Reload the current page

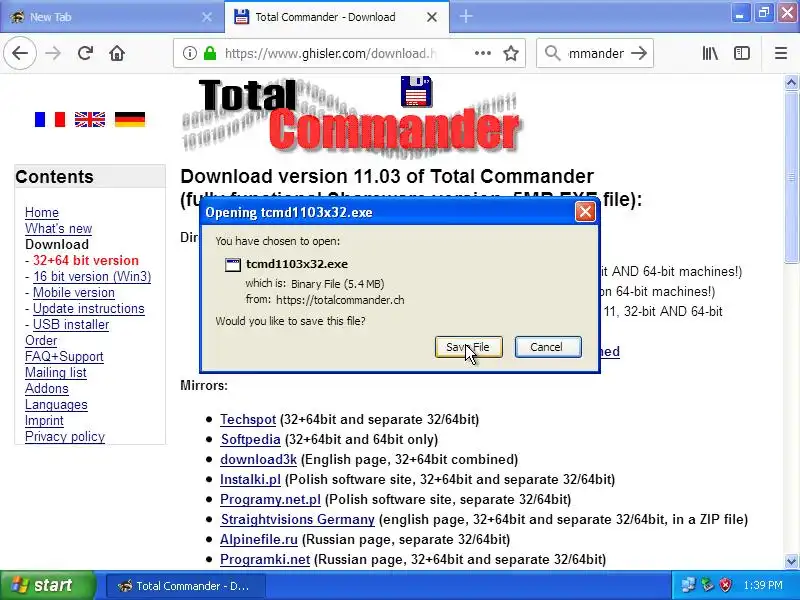click(x=85, y=53)
